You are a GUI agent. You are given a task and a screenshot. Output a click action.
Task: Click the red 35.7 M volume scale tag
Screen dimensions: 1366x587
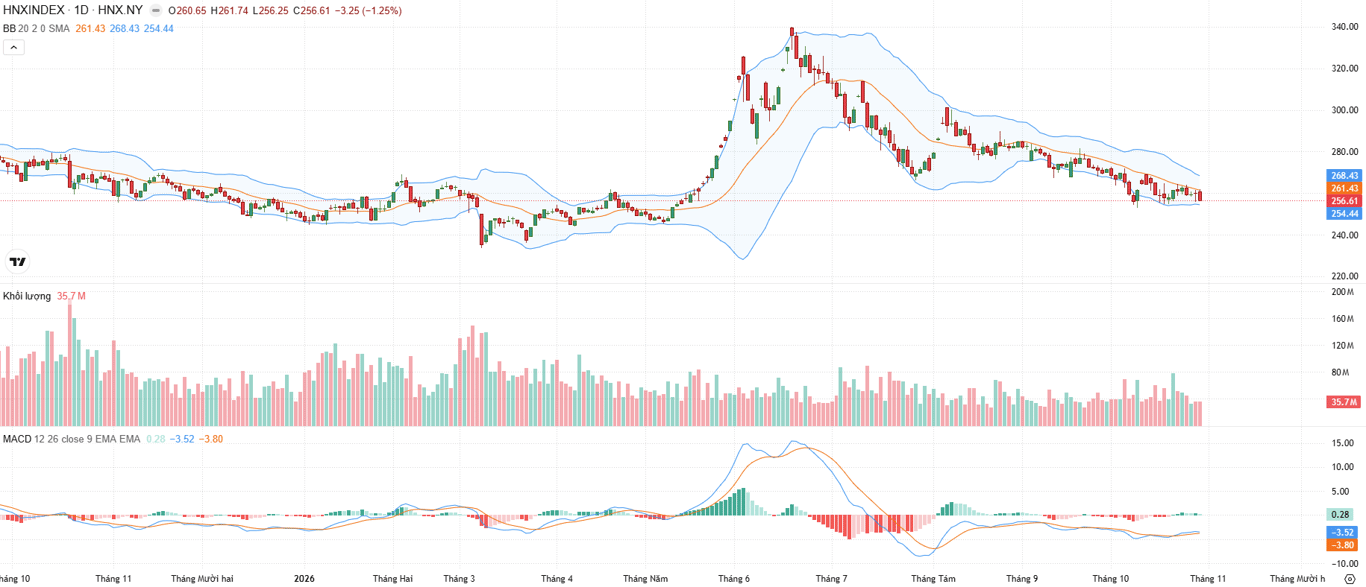click(1345, 402)
